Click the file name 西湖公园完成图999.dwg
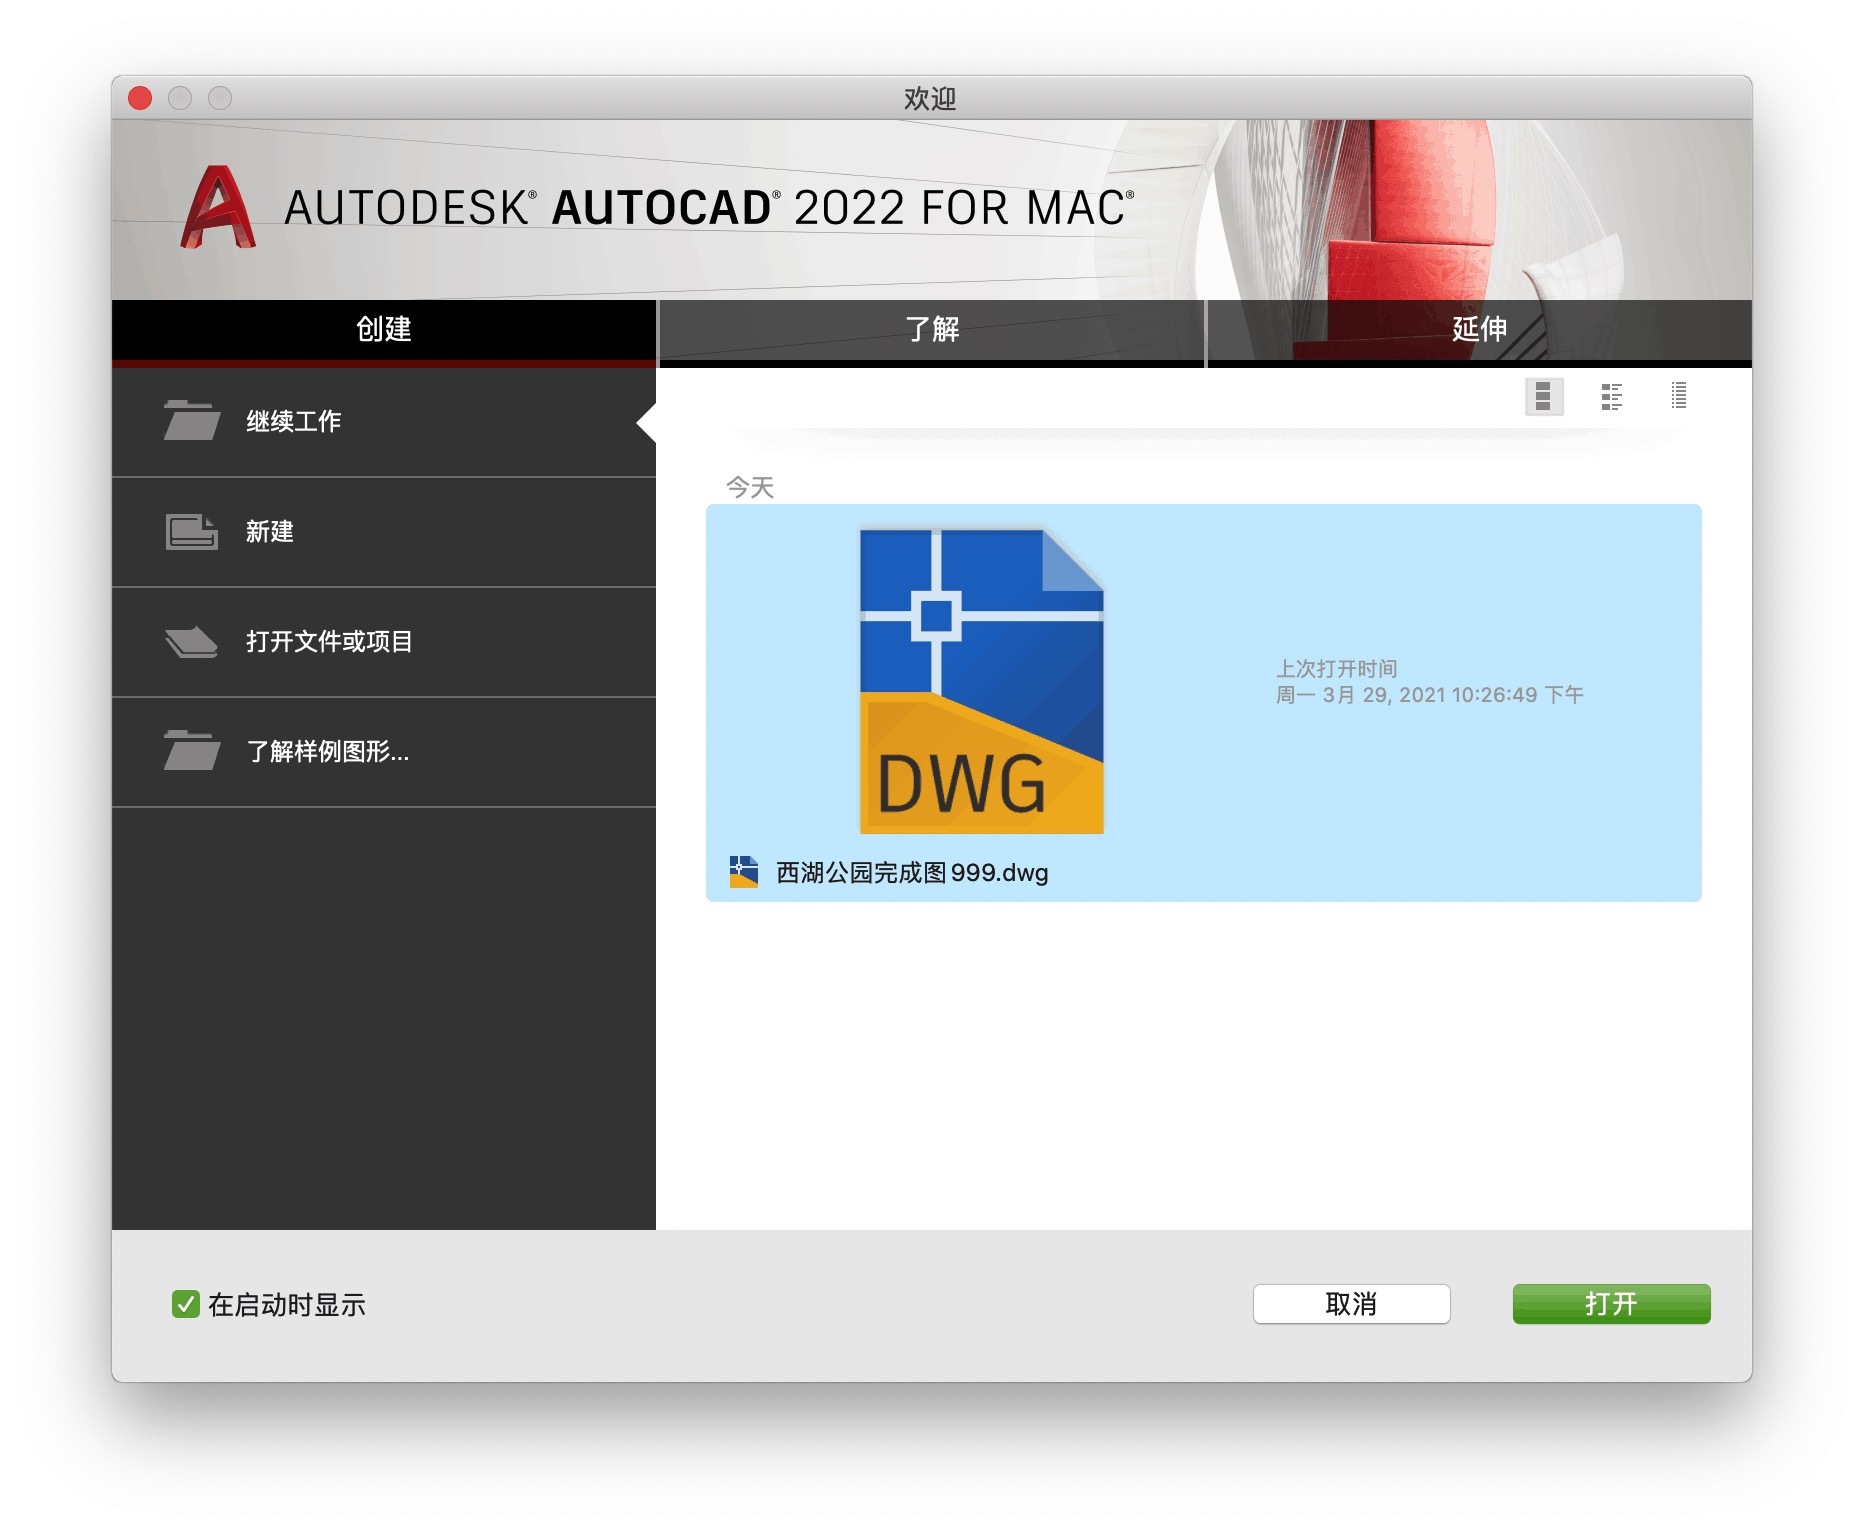This screenshot has height=1530, width=1864. 911,873
